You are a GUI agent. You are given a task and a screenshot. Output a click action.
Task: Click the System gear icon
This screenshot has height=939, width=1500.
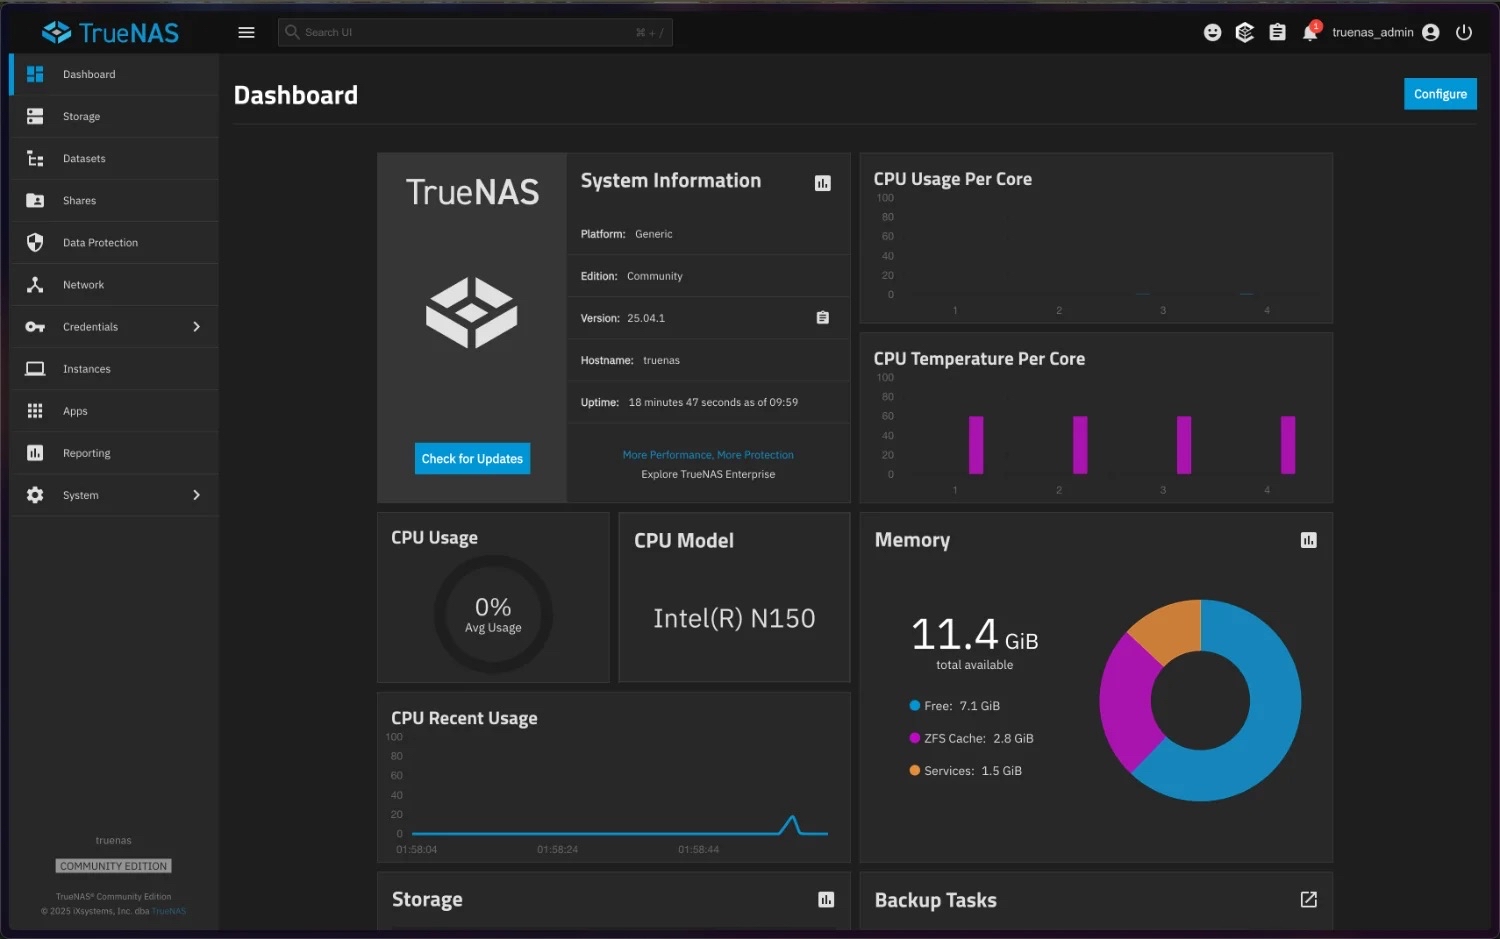point(35,495)
